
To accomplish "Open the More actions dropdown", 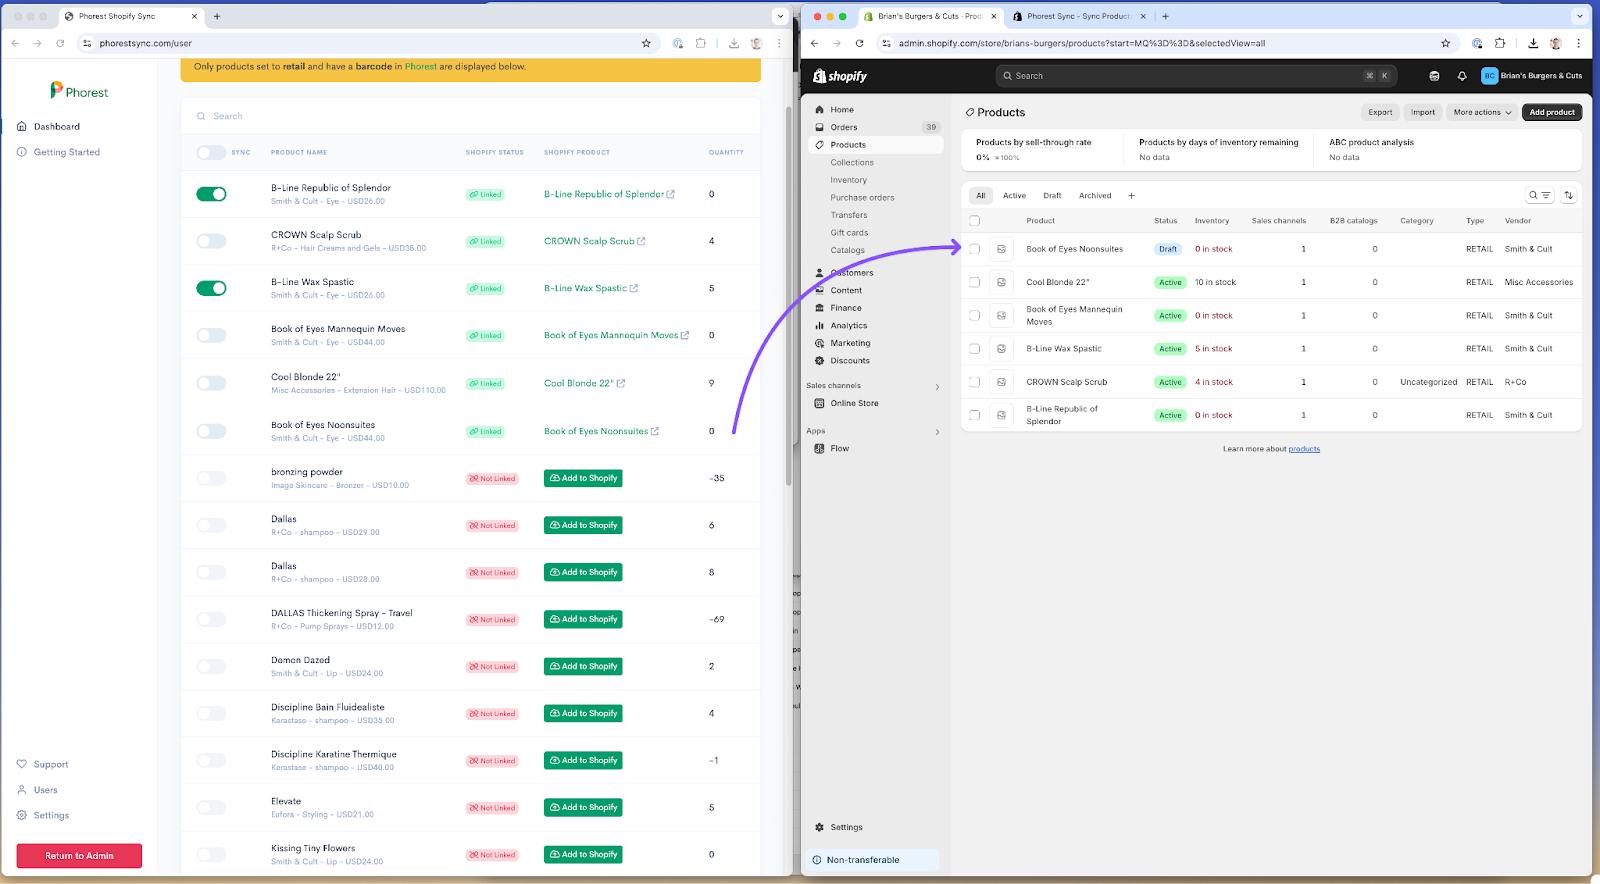I will (x=1482, y=112).
